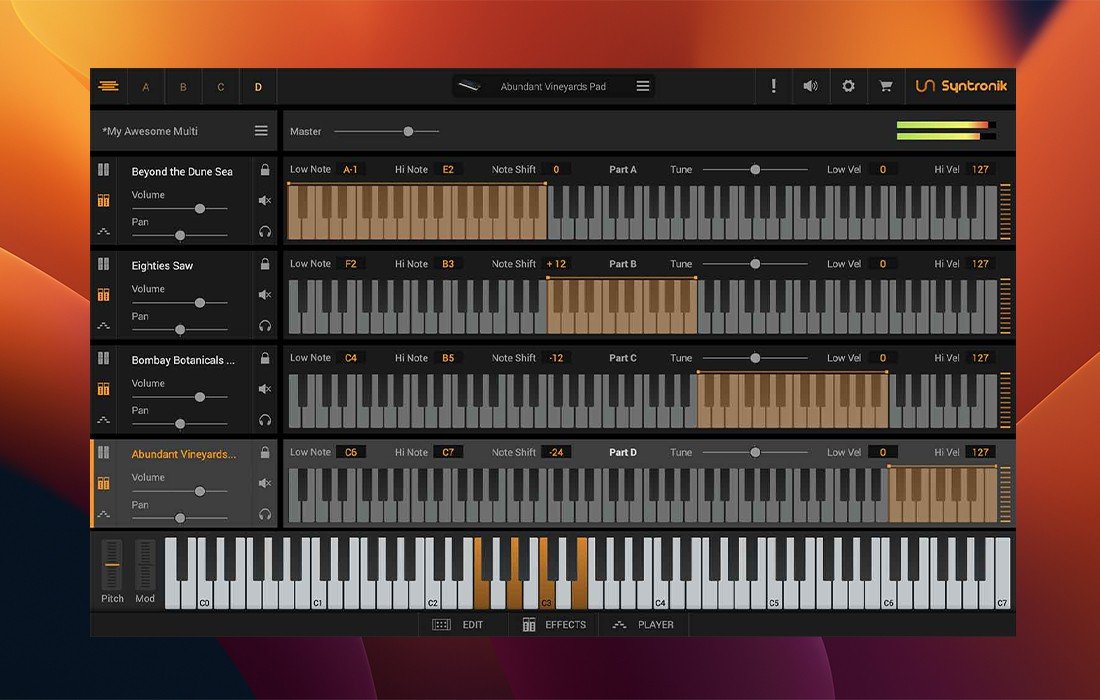
Task: Switch to part tab B
Action: (x=183, y=87)
